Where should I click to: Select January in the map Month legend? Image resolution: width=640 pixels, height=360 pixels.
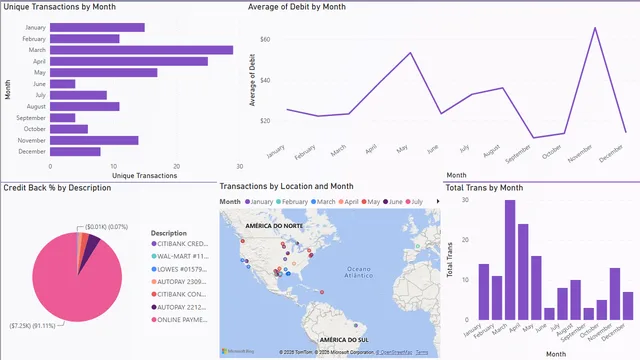coord(259,202)
